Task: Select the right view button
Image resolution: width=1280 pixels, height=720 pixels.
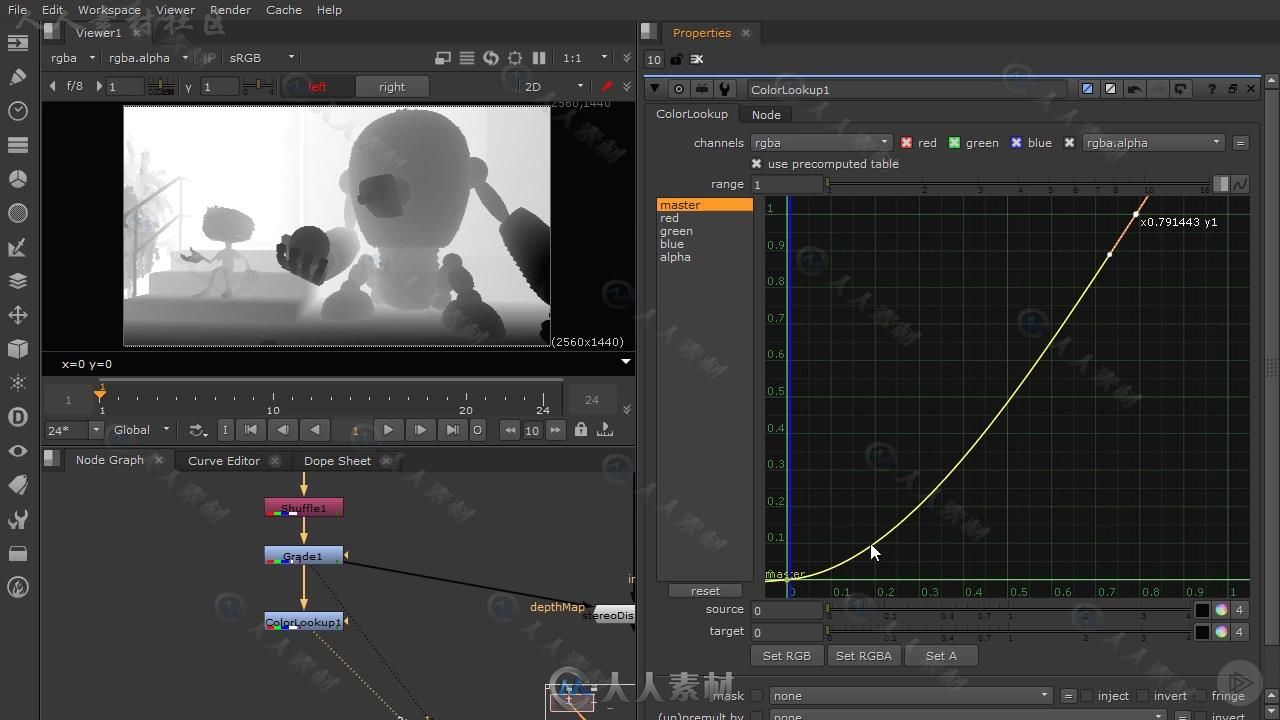Action: pos(392,87)
